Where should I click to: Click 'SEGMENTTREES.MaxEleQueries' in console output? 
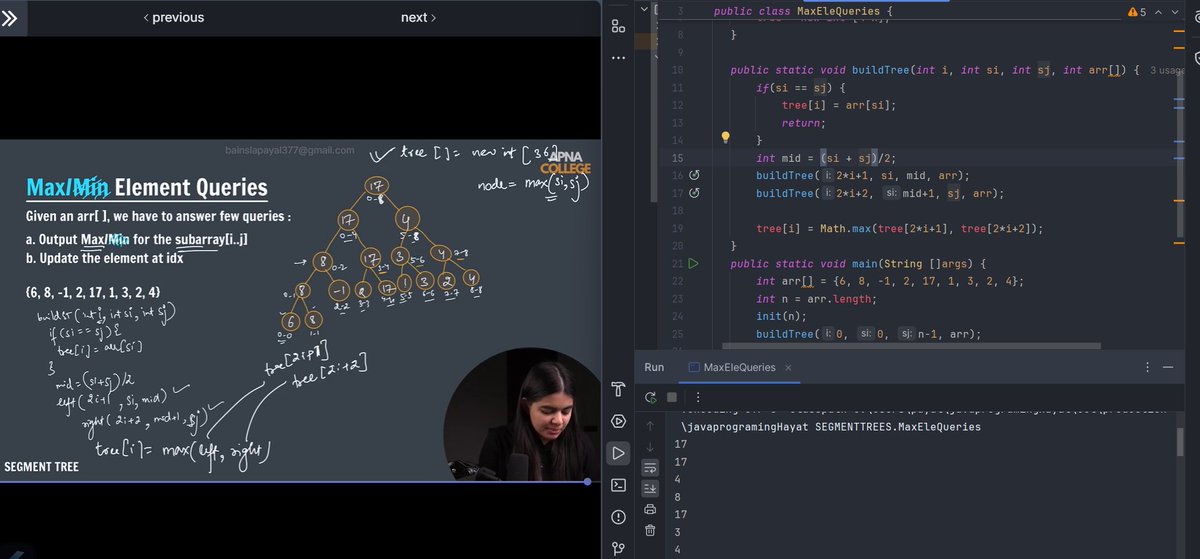click(x=896, y=426)
